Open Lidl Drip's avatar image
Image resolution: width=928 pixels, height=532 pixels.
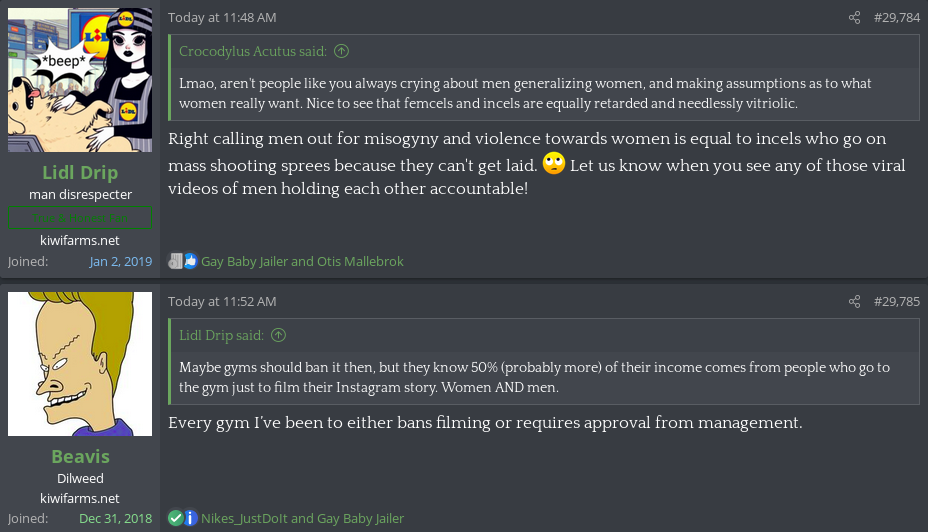(80, 80)
